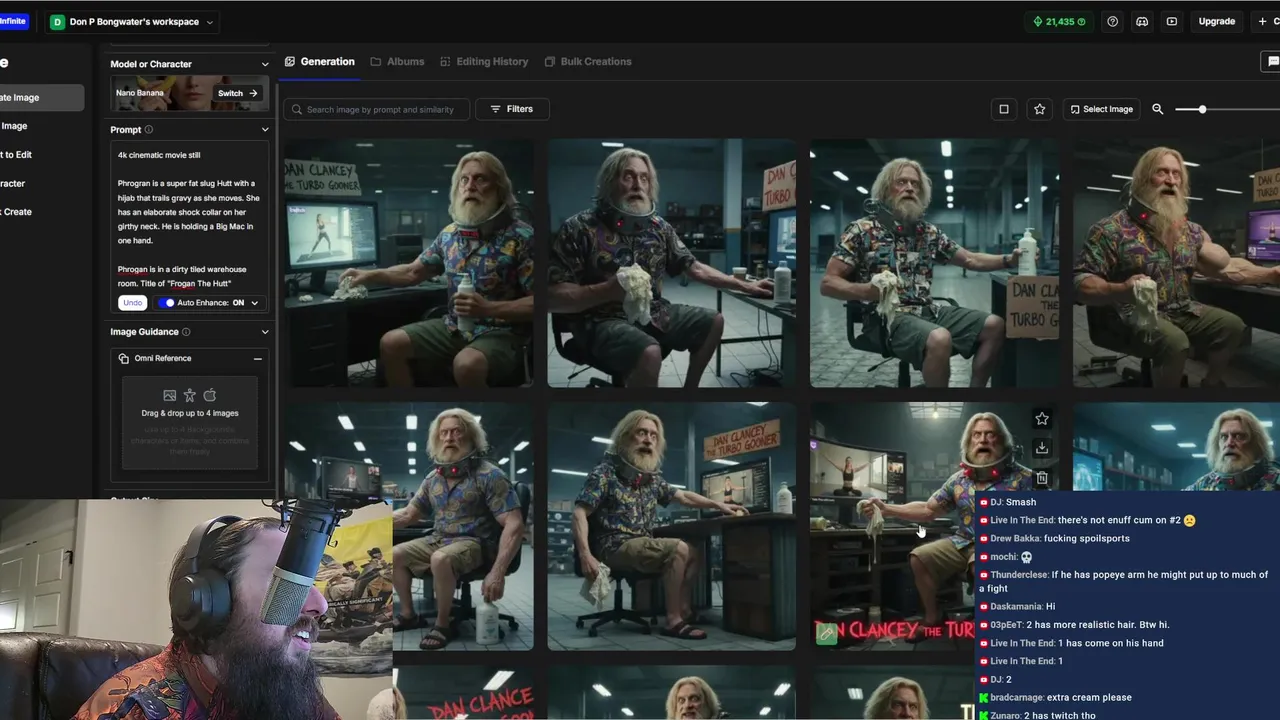Collapse the Model or Character section
This screenshot has height=720, width=1280.
(x=265, y=64)
